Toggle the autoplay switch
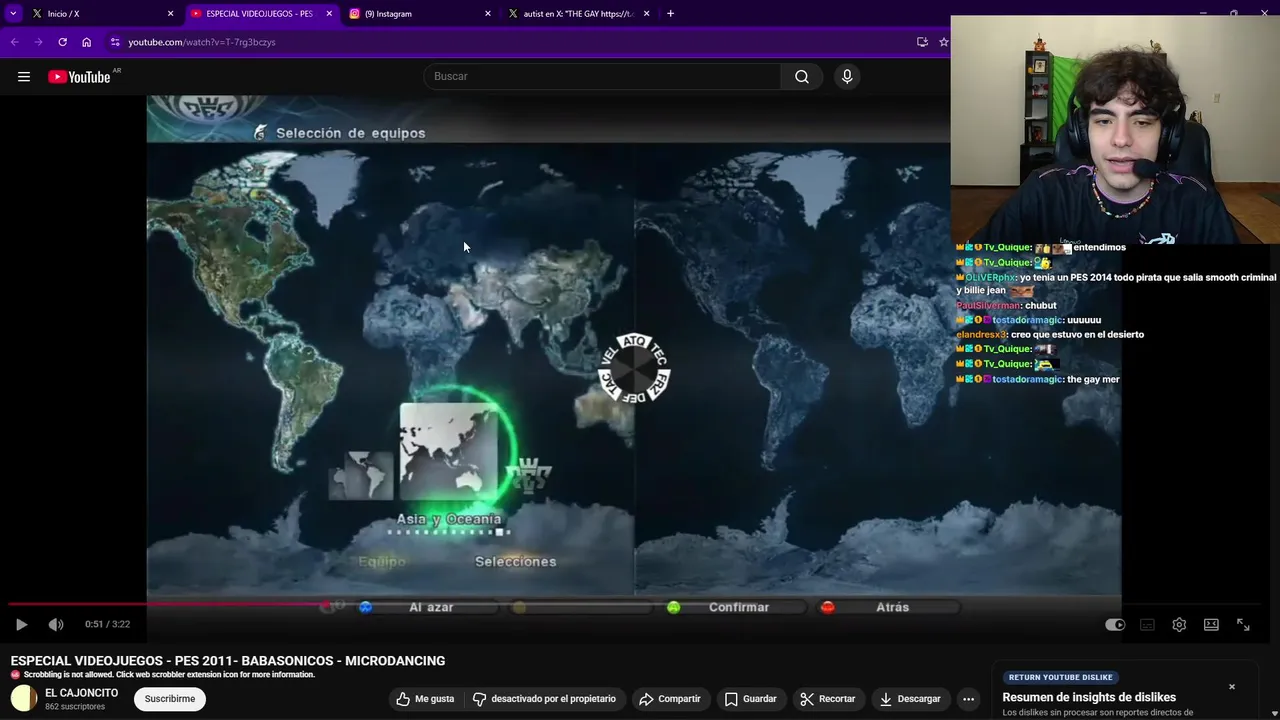 (1115, 624)
